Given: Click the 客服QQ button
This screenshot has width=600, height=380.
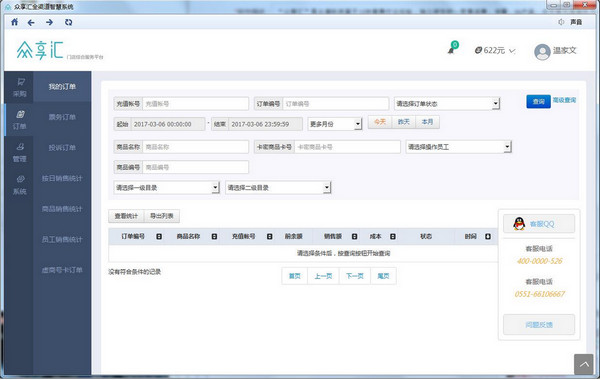Looking at the screenshot, I should tap(539, 224).
